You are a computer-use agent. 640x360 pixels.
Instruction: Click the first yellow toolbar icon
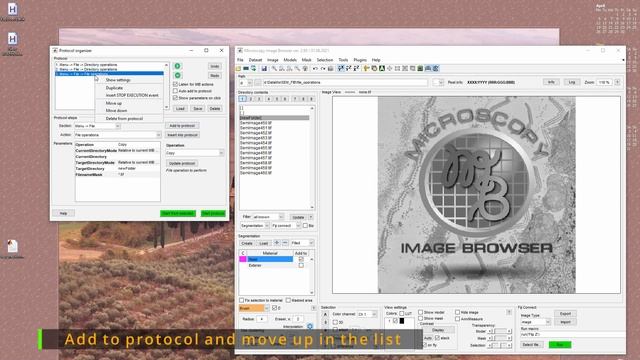click(238, 69)
